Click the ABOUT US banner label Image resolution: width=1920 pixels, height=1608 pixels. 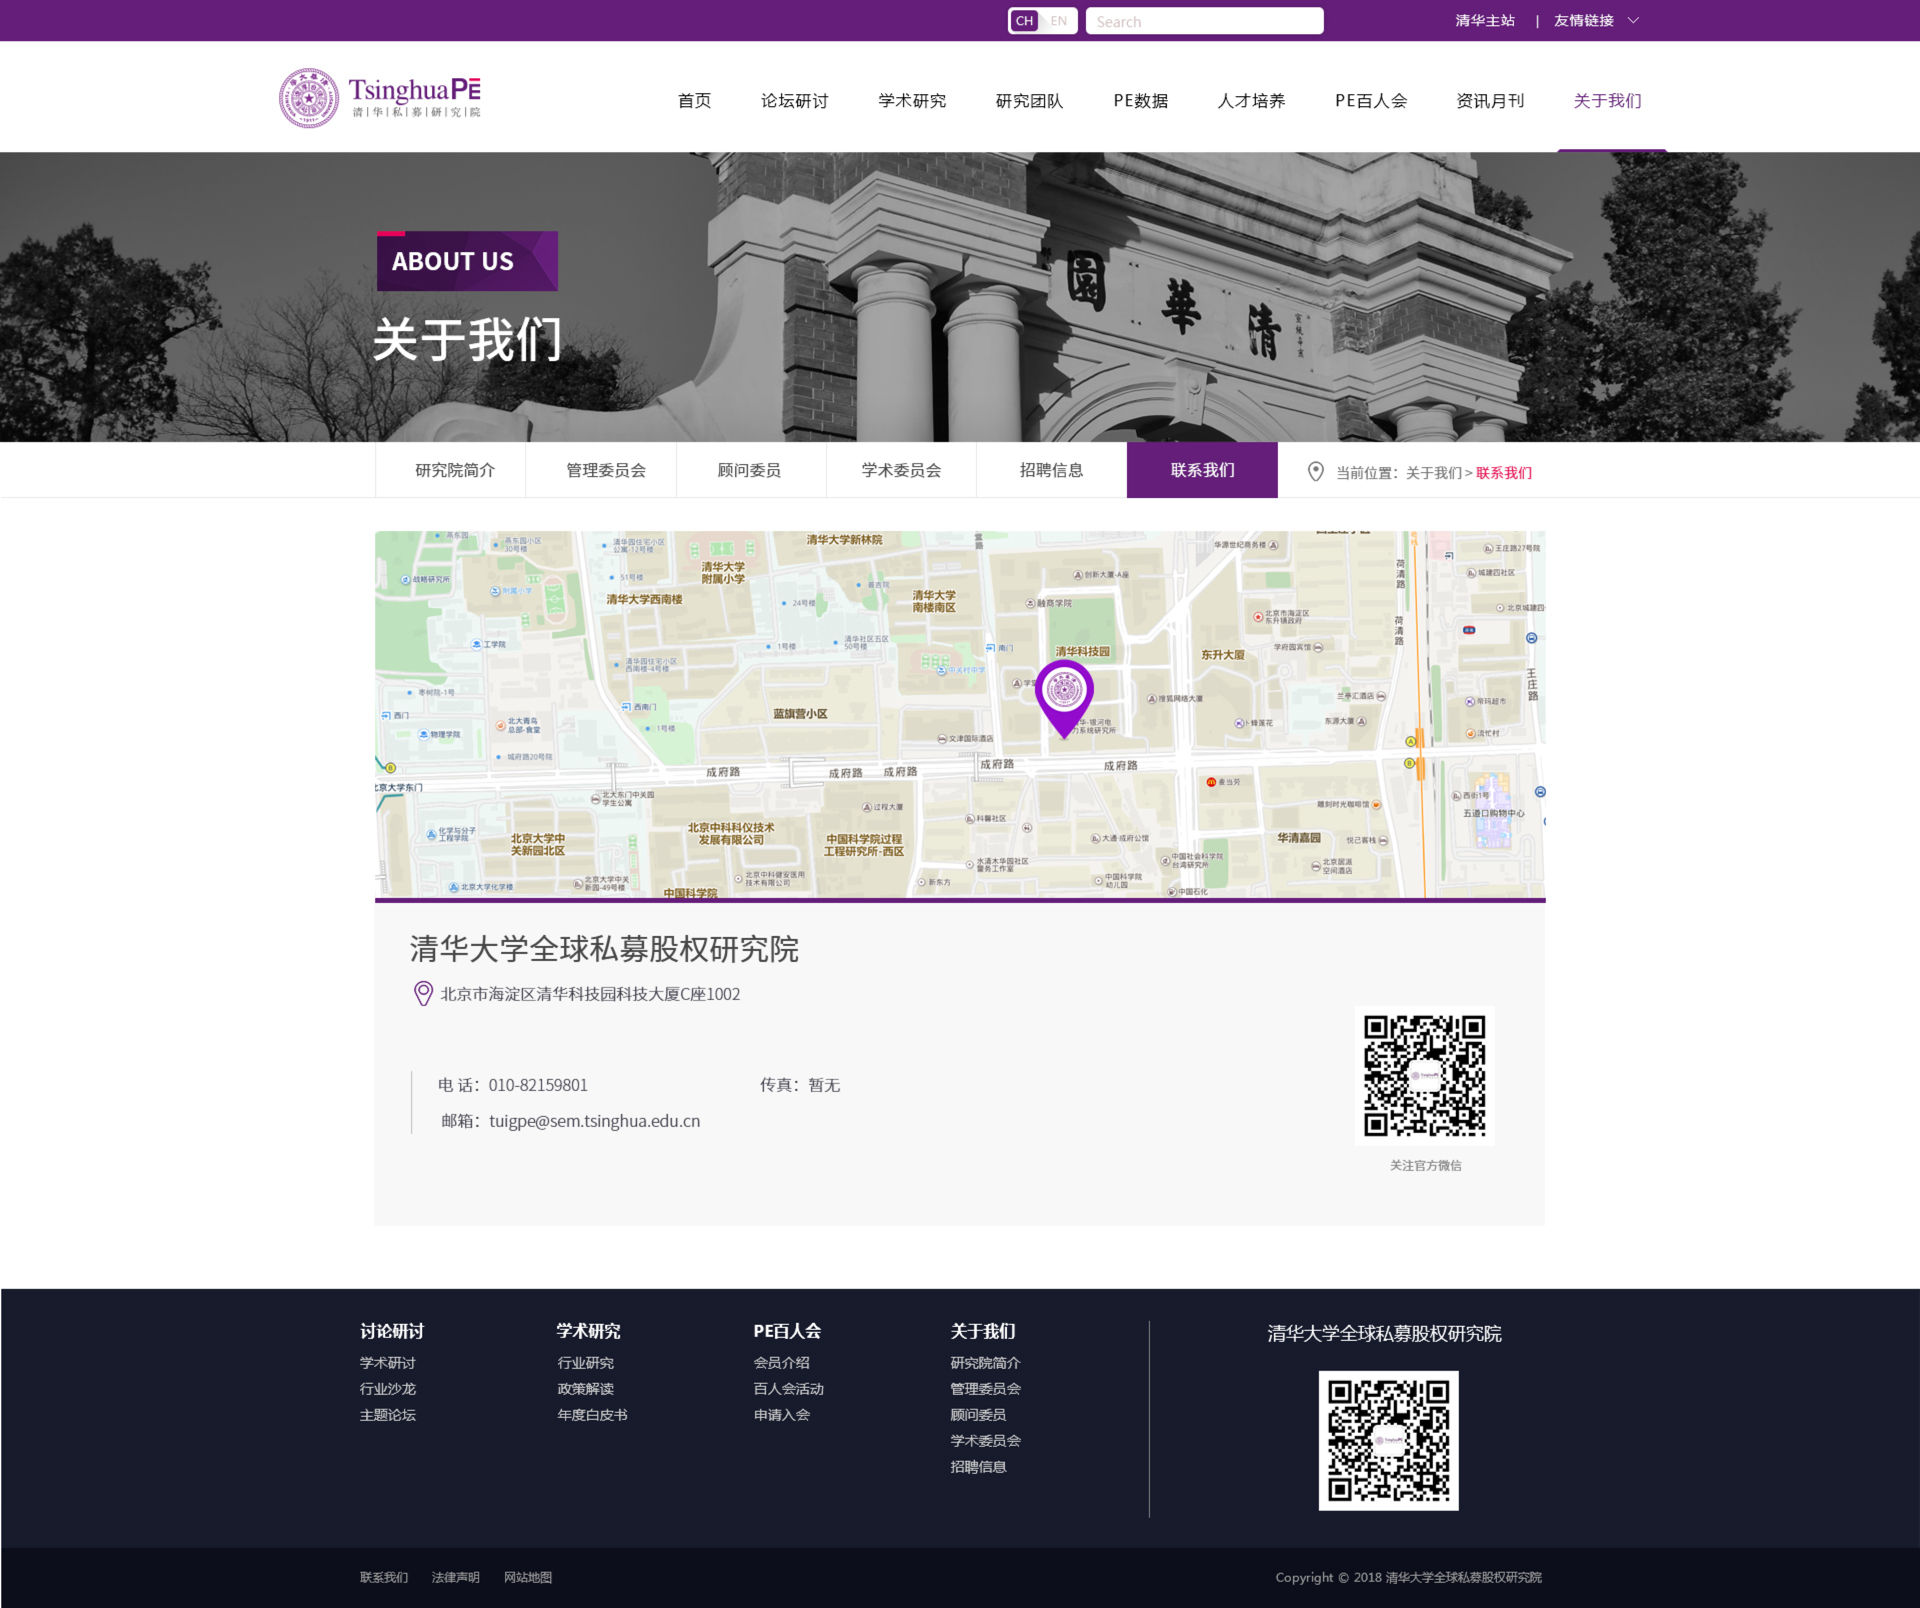coord(467,261)
